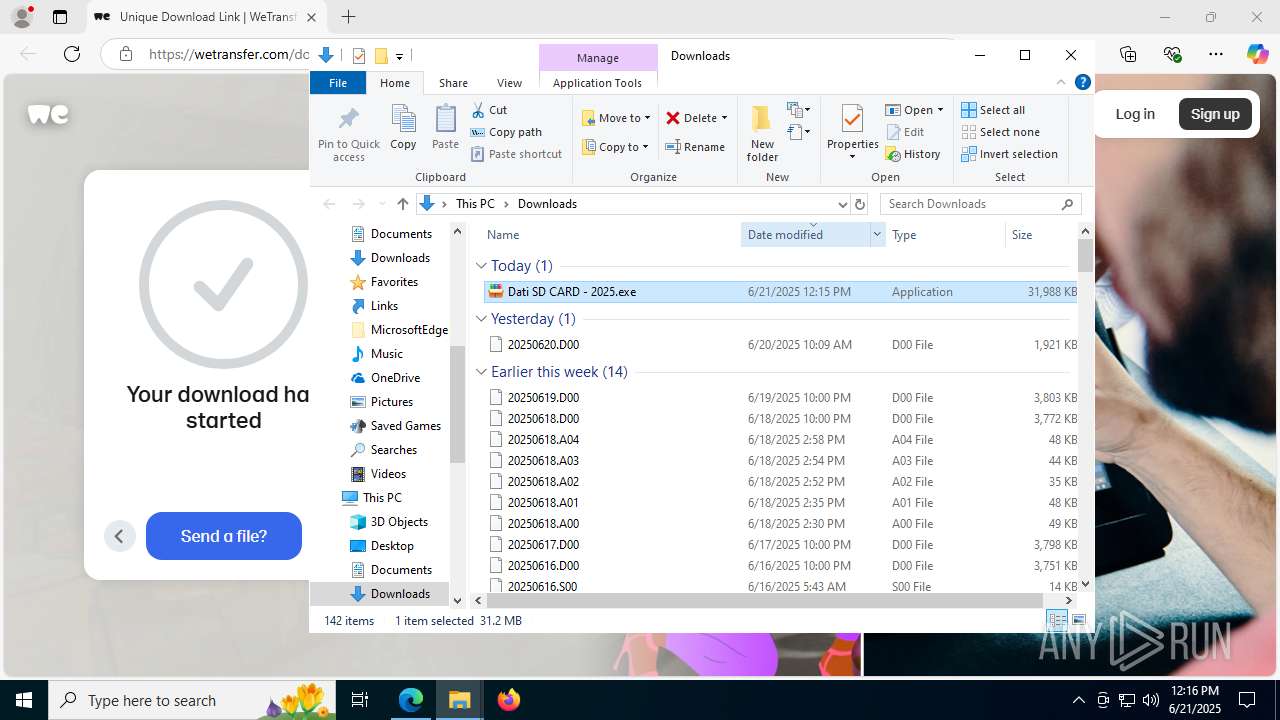Screen dimensions: 1280x720
Task: Switch to details view layout
Action: coord(1057,621)
